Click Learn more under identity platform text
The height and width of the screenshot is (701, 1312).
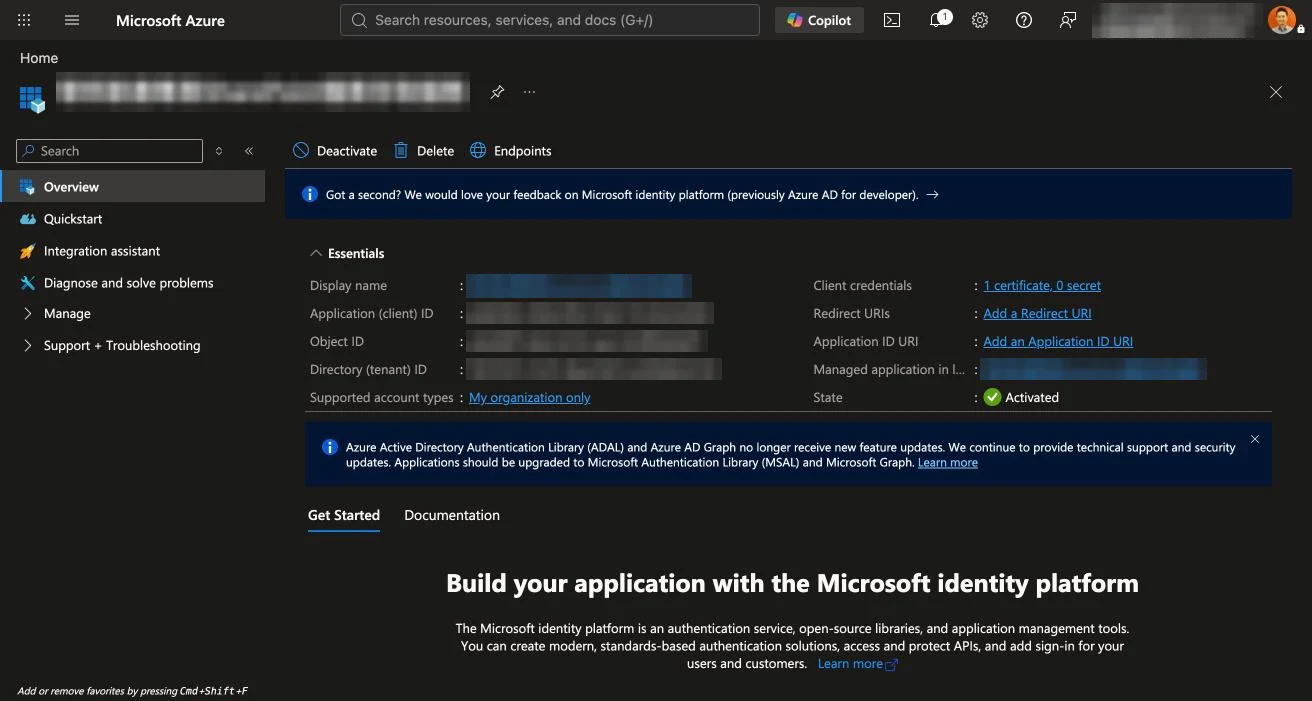tap(858, 664)
